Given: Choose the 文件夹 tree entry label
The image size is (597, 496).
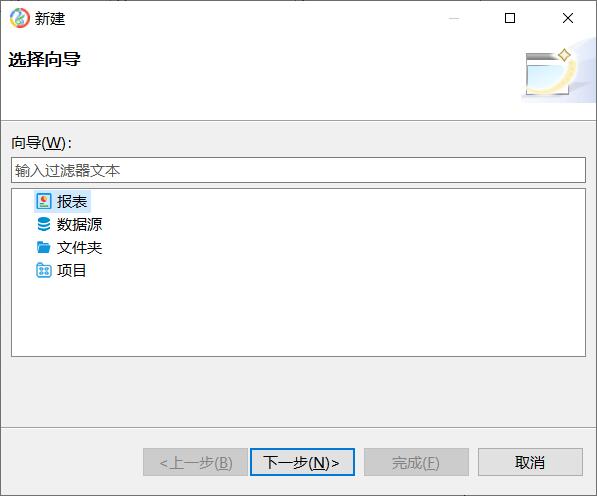Looking at the screenshot, I should 79,247.
